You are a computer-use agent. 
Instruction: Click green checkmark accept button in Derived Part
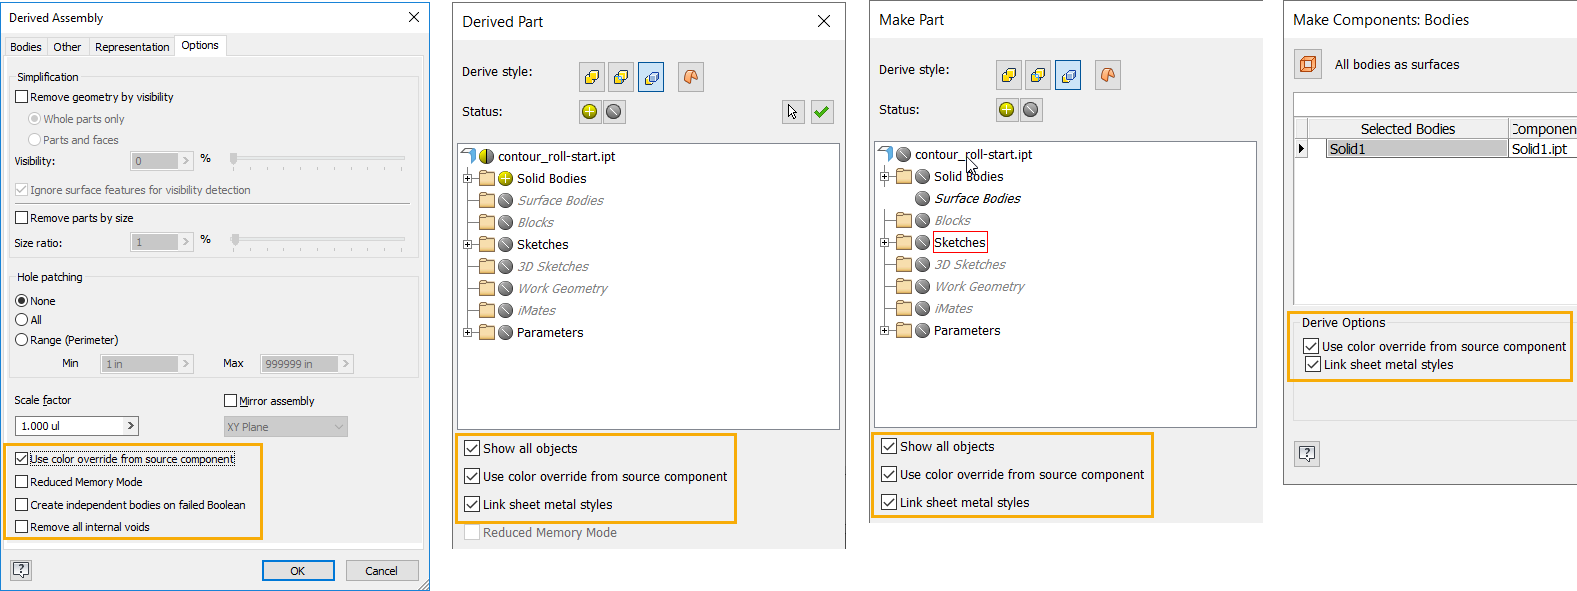tap(822, 112)
